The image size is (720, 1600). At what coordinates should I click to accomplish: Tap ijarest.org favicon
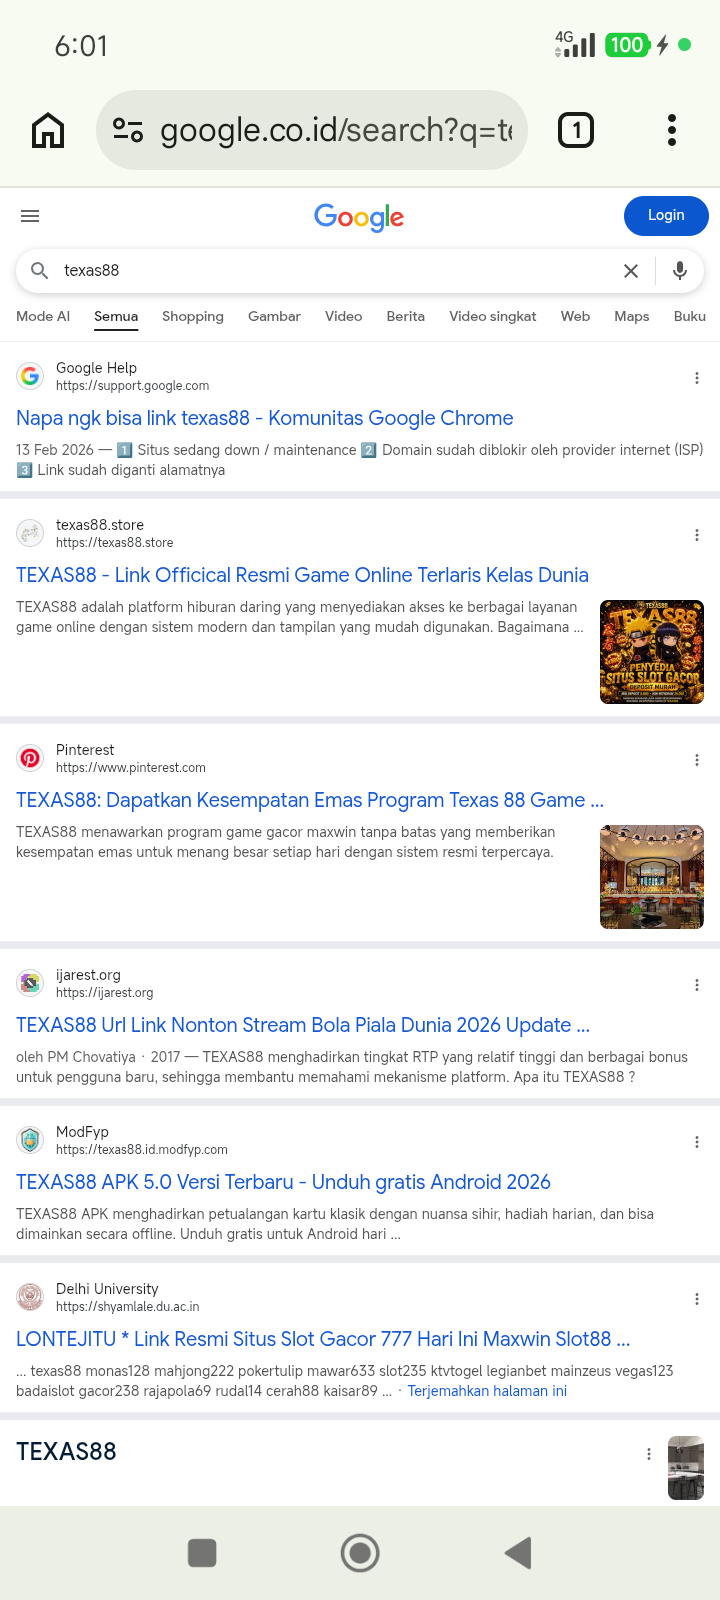pos(30,983)
